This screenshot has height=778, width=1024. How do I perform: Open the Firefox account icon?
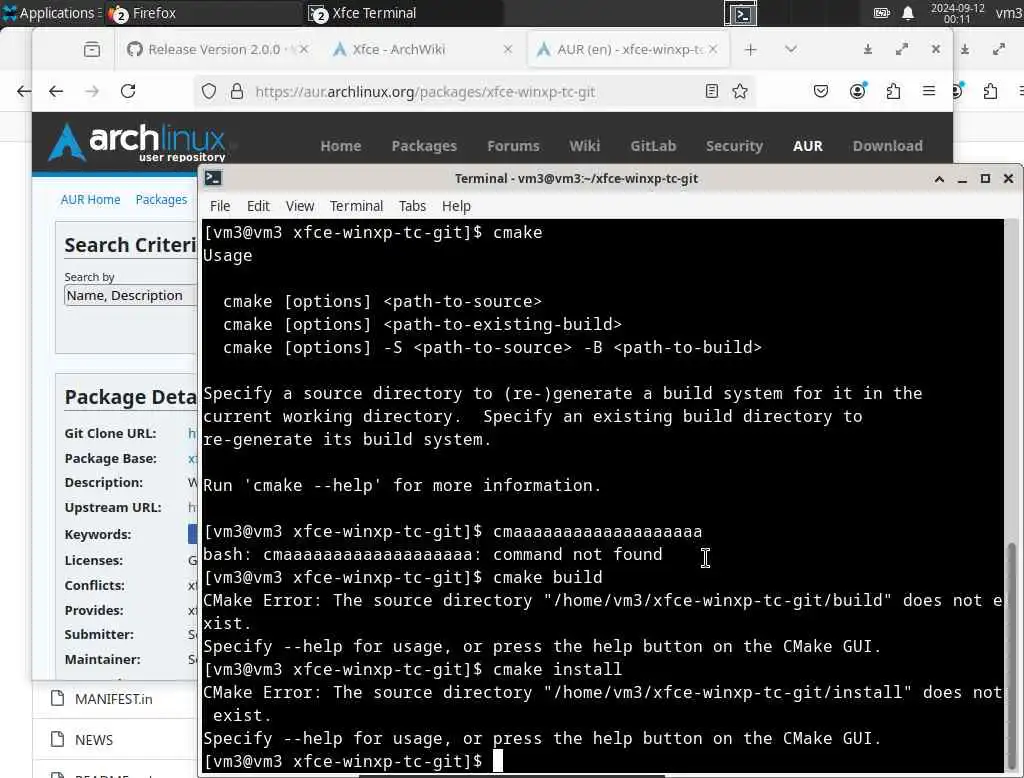pos(857,91)
